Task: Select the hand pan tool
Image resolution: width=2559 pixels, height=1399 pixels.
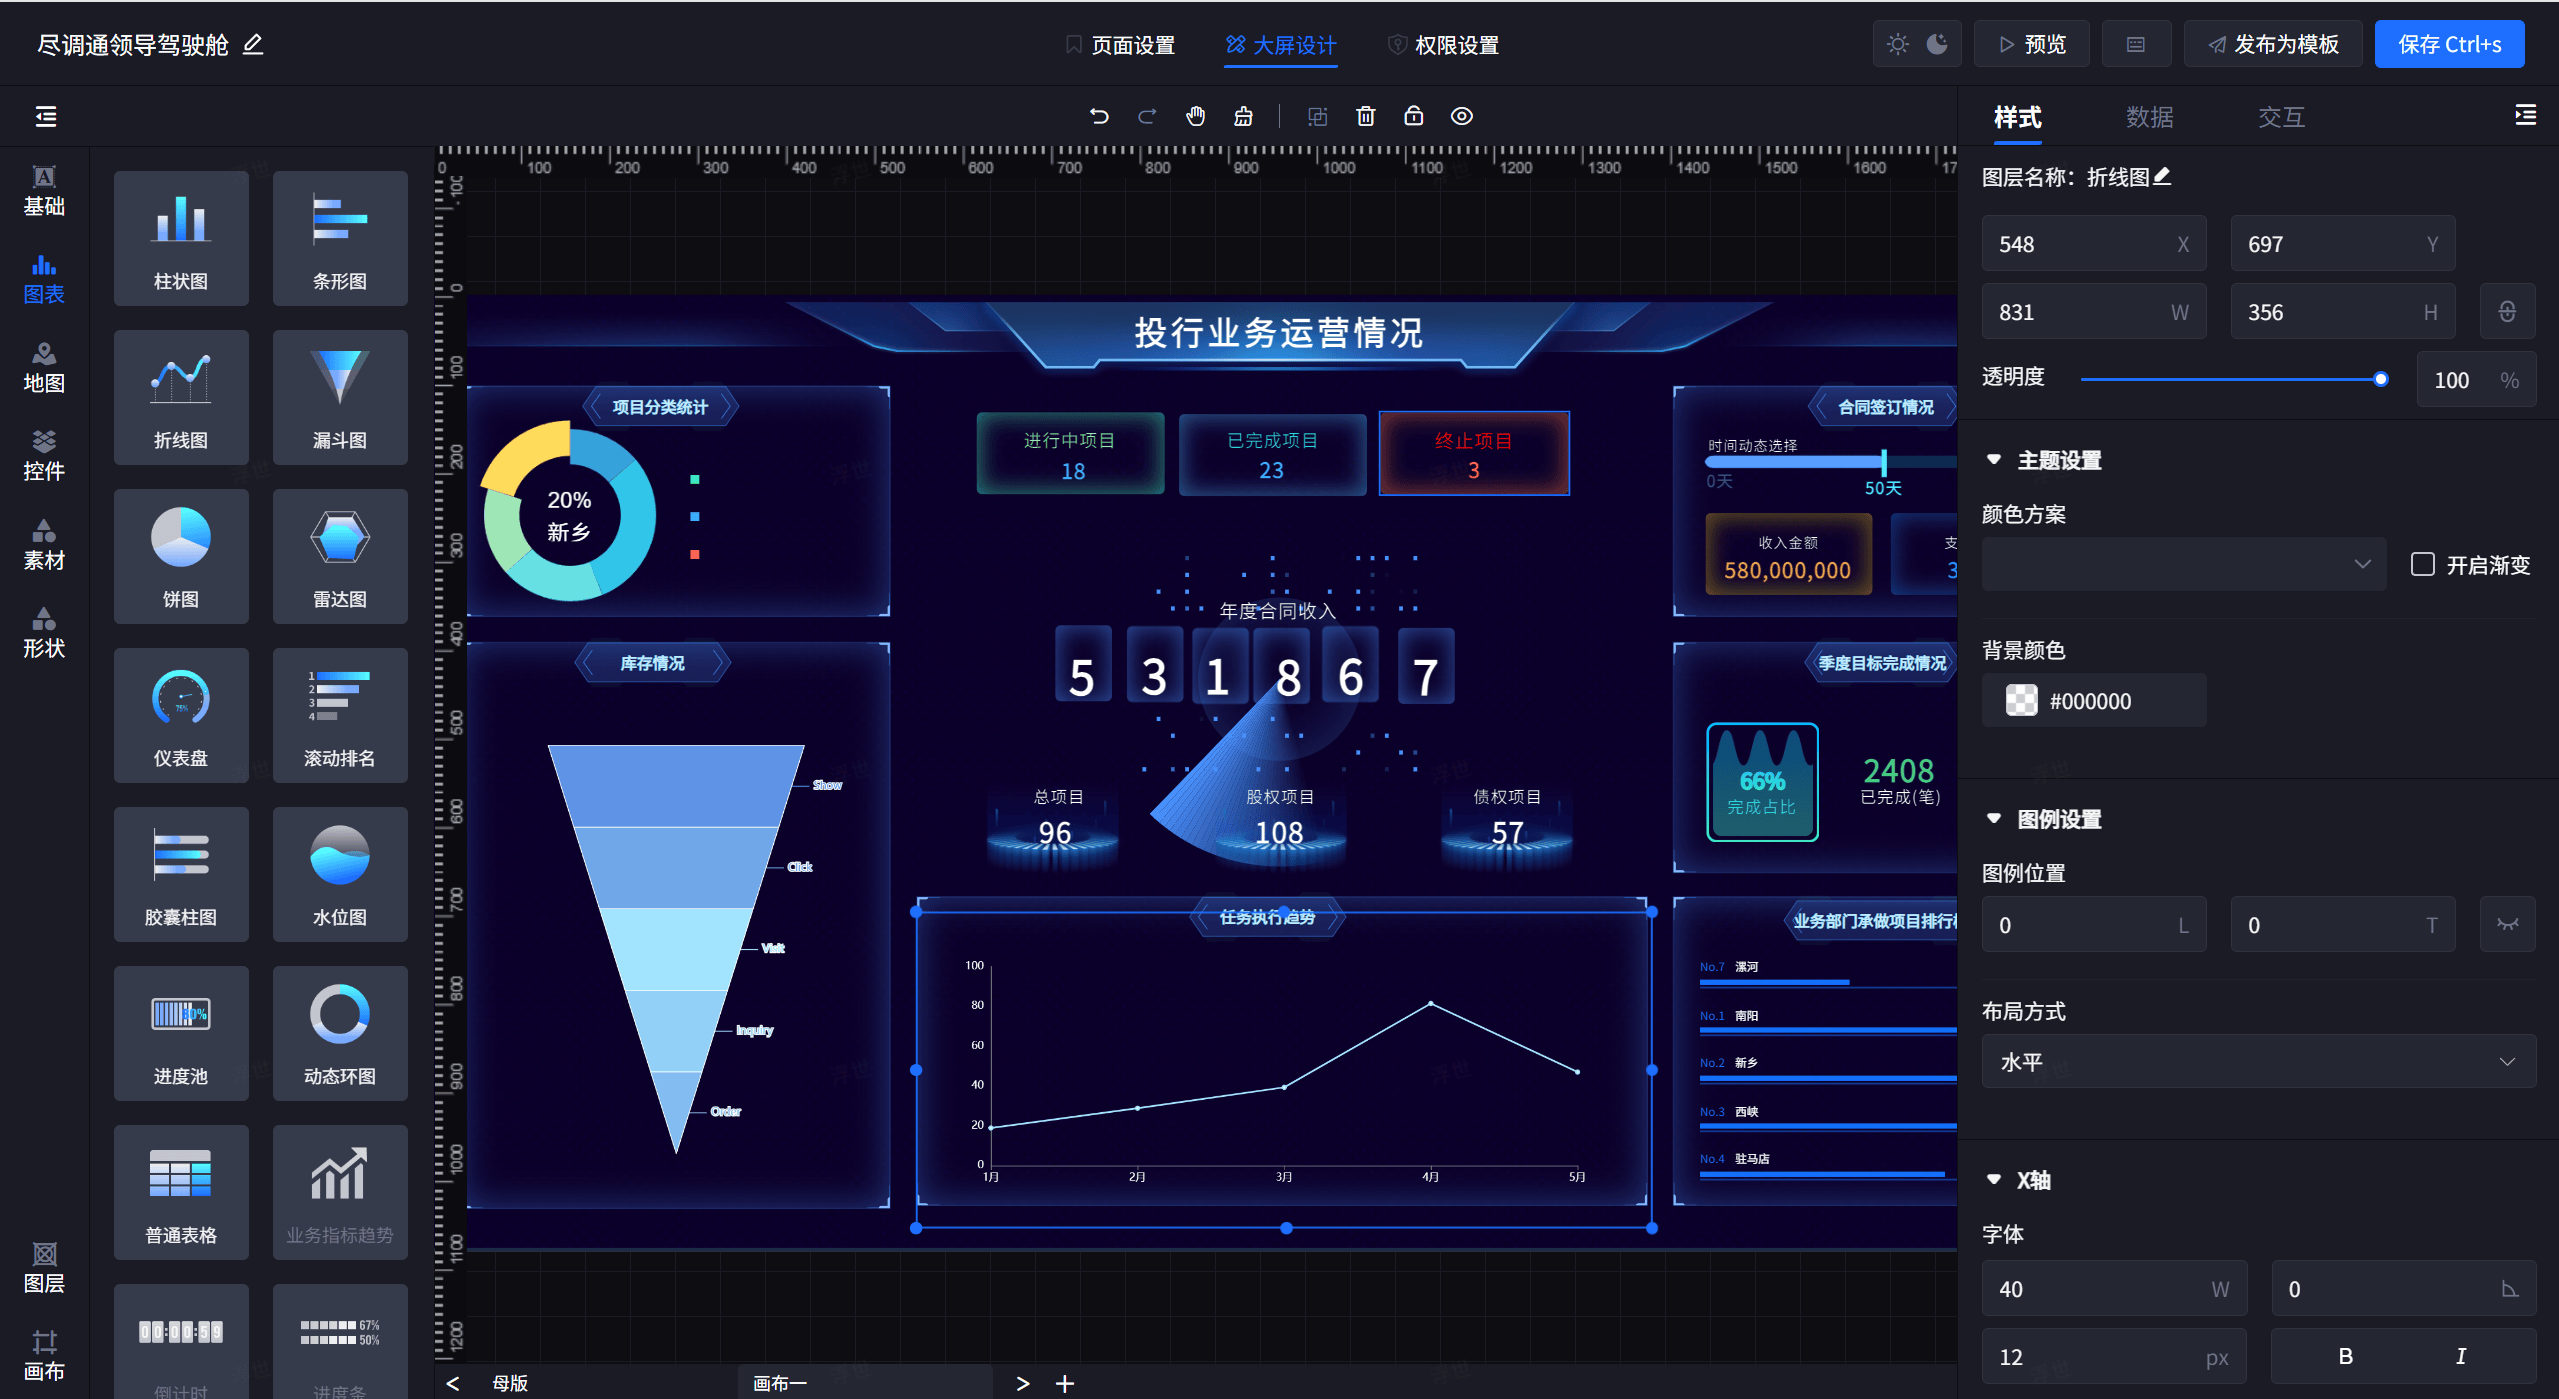Action: pos(1195,116)
